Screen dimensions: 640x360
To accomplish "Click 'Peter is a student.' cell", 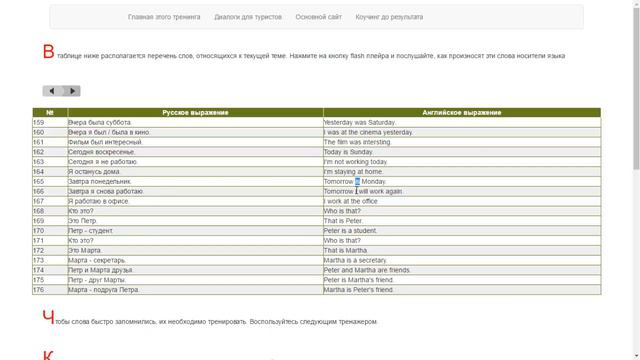I will tap(462, 231).
